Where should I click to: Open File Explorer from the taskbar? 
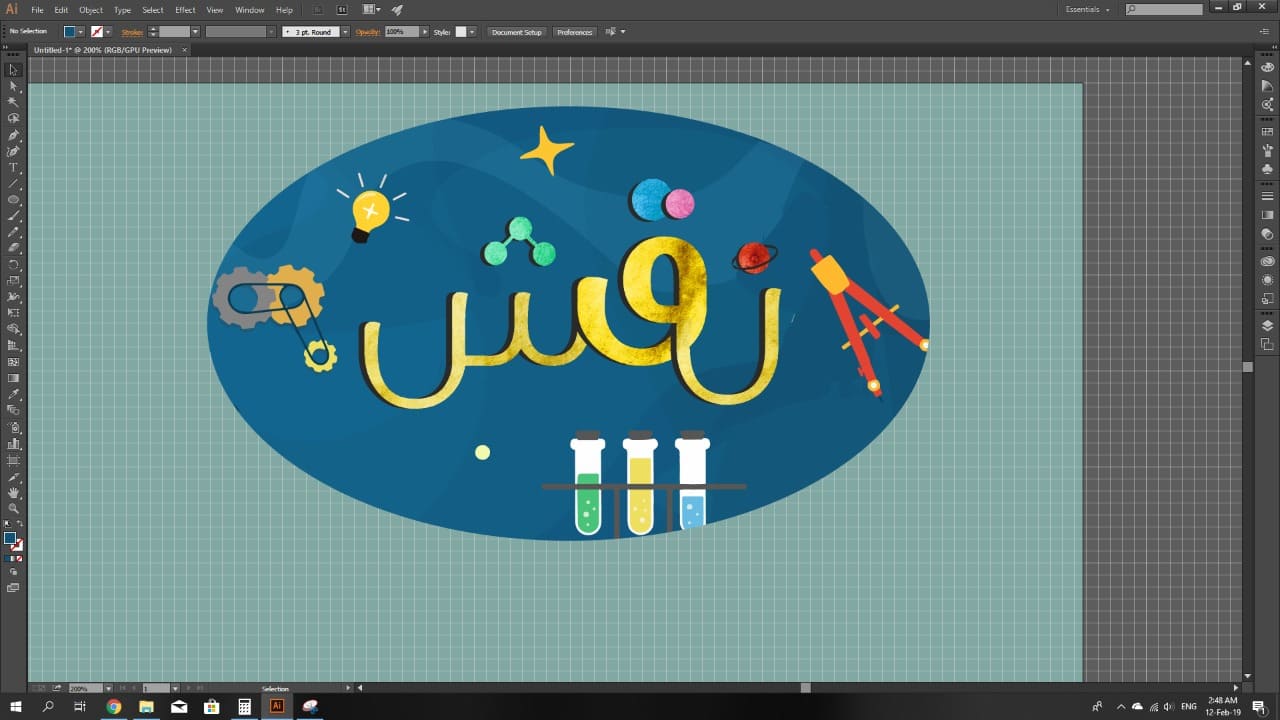[146, 707]
